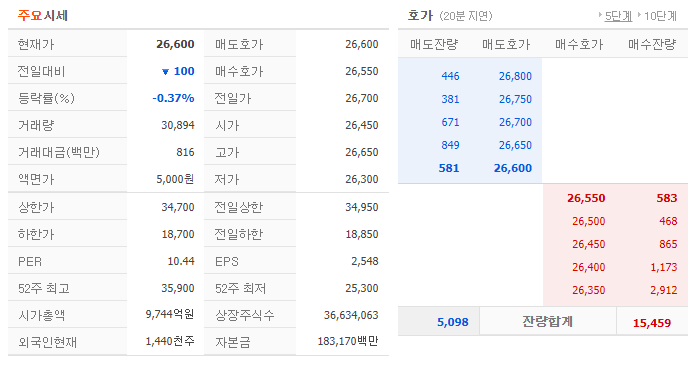Screen dimensions: 693x365
Task: Select the EPS value 2,548
Action: coord(365,261)
